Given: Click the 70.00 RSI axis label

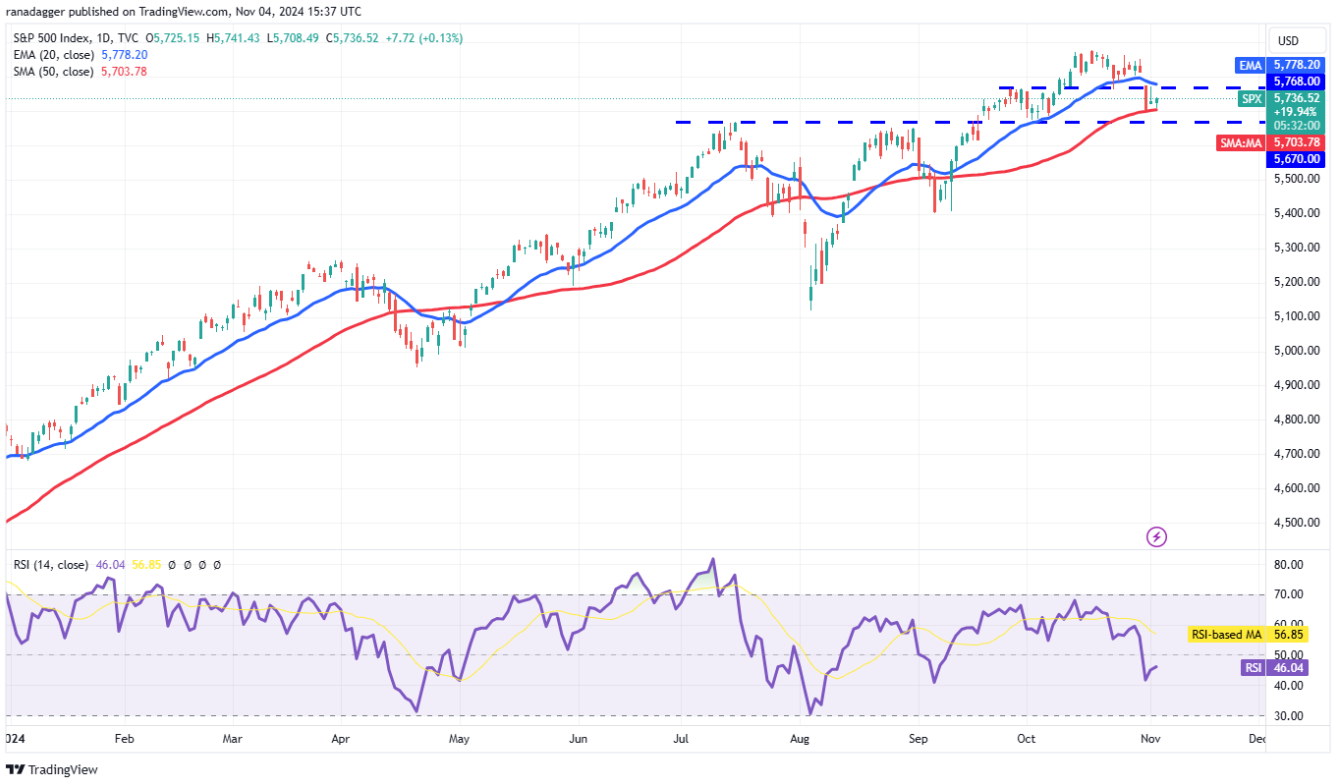Looking at the screenshot, I should point(1288,595).
